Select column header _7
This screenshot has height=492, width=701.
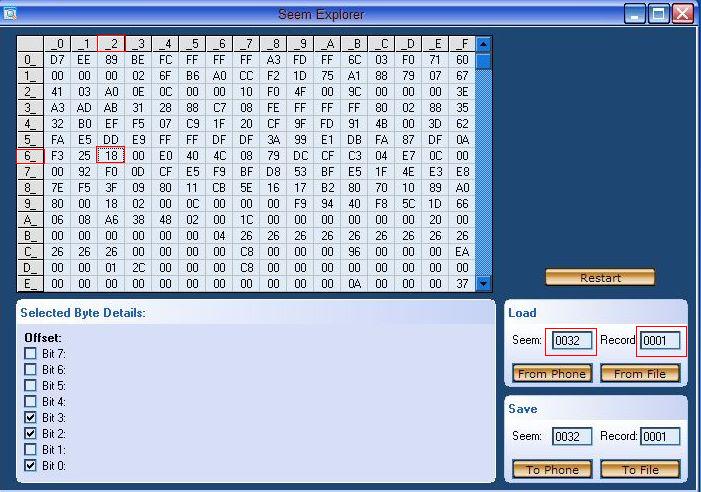coord(246,44)
